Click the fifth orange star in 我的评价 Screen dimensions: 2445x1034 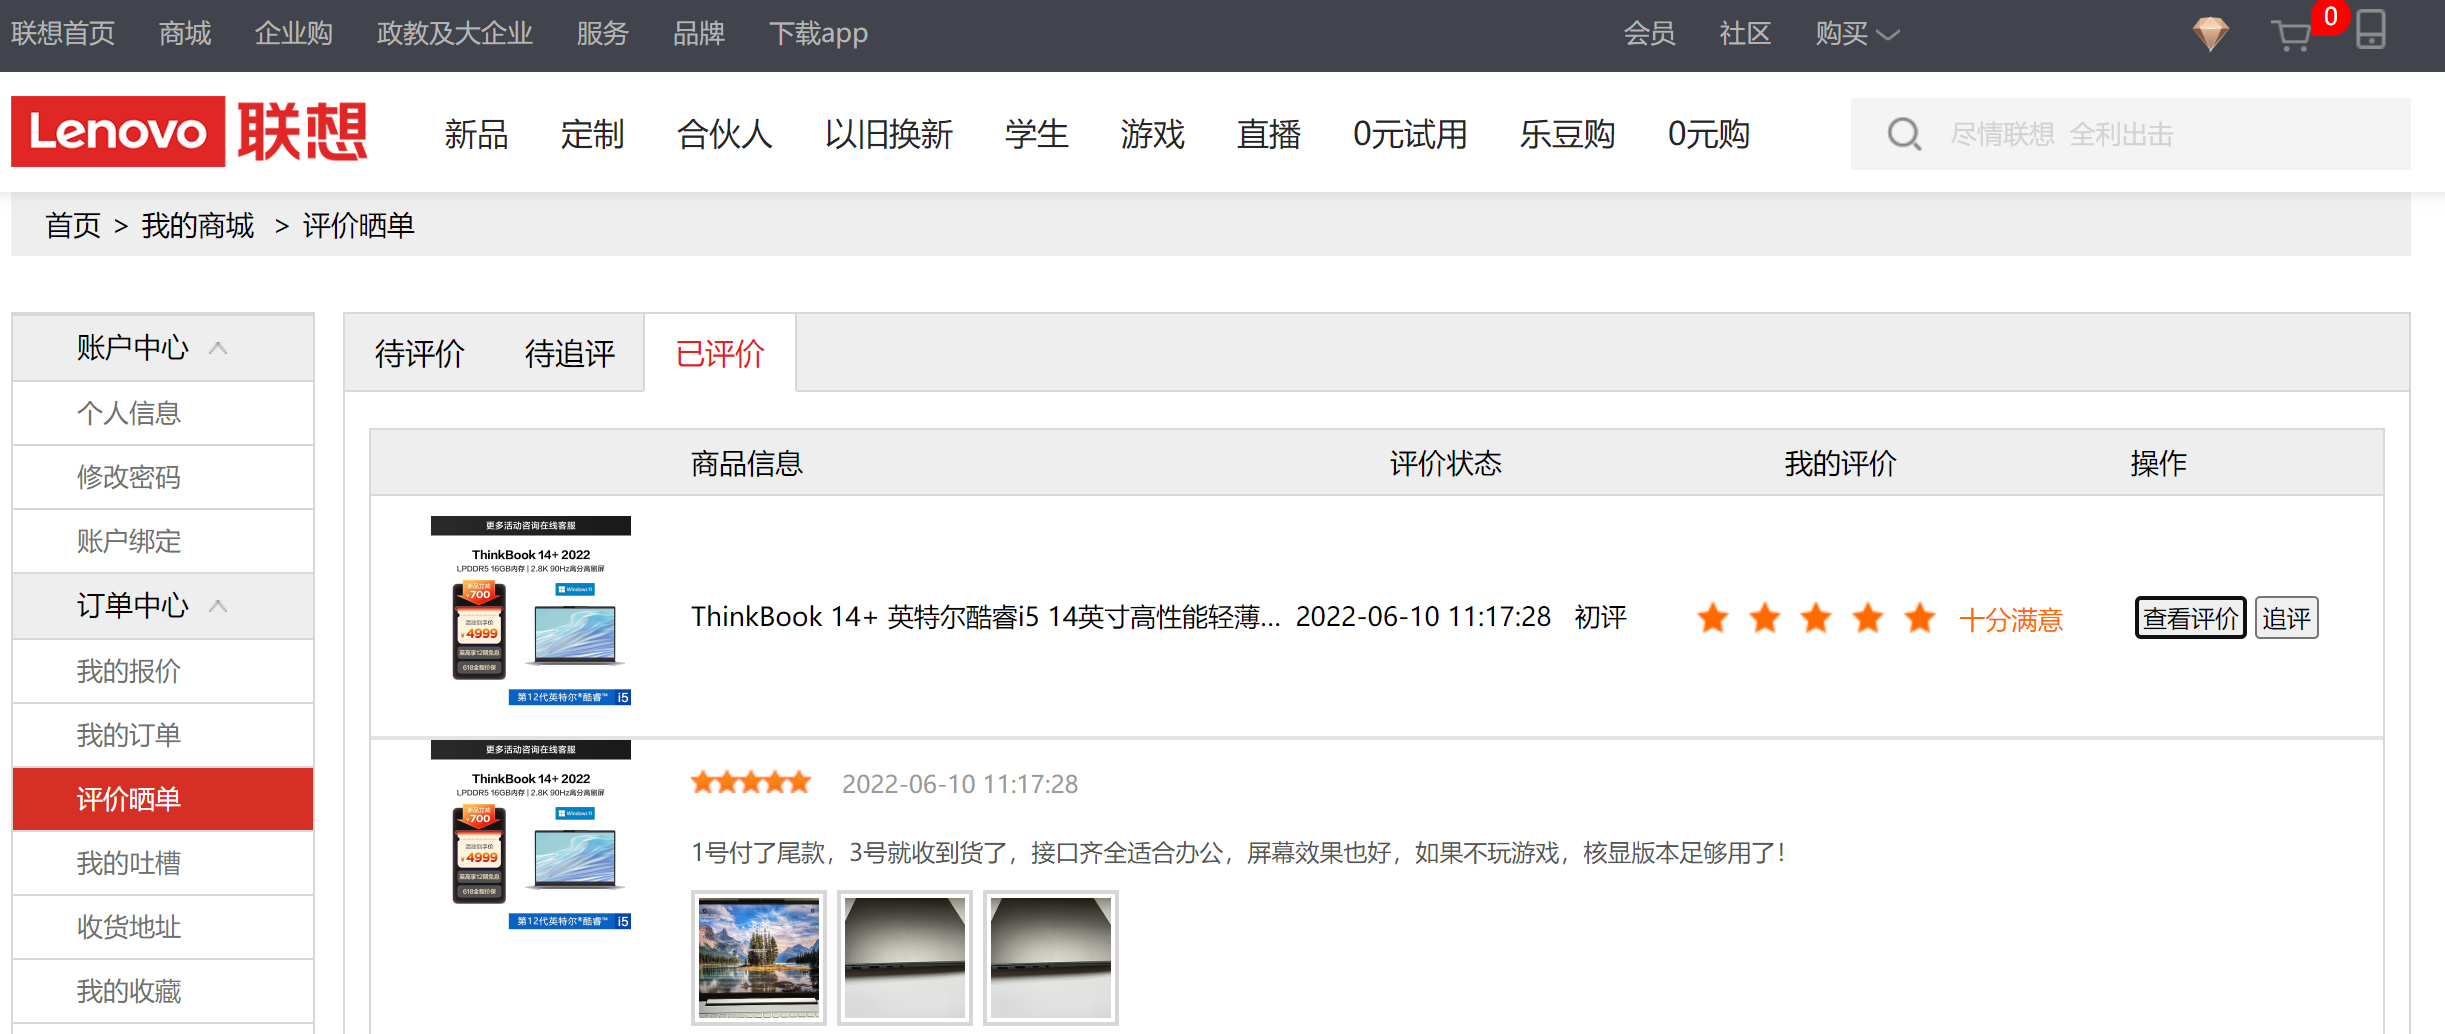click(1919, 618)
